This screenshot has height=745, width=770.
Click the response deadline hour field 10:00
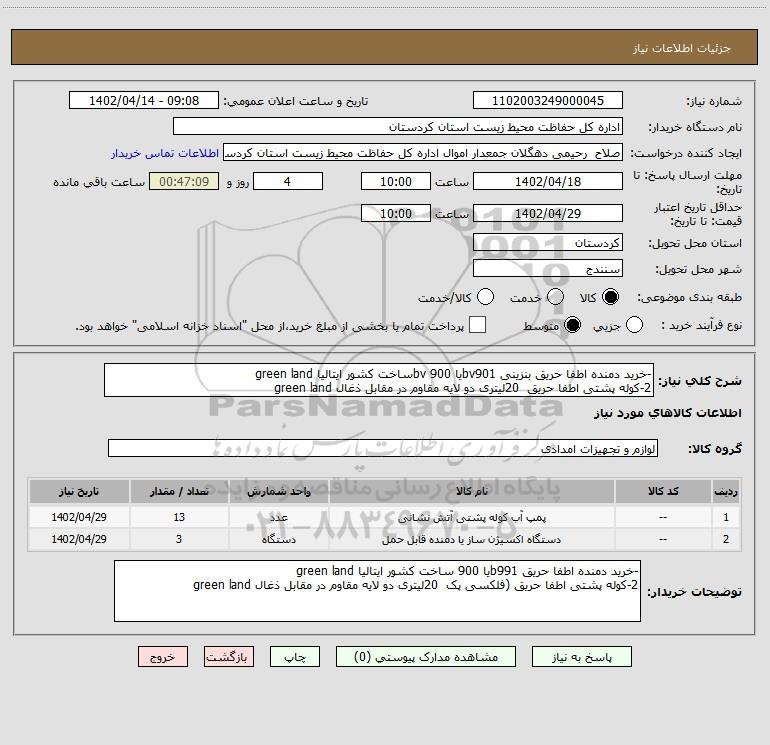[396, 182]
